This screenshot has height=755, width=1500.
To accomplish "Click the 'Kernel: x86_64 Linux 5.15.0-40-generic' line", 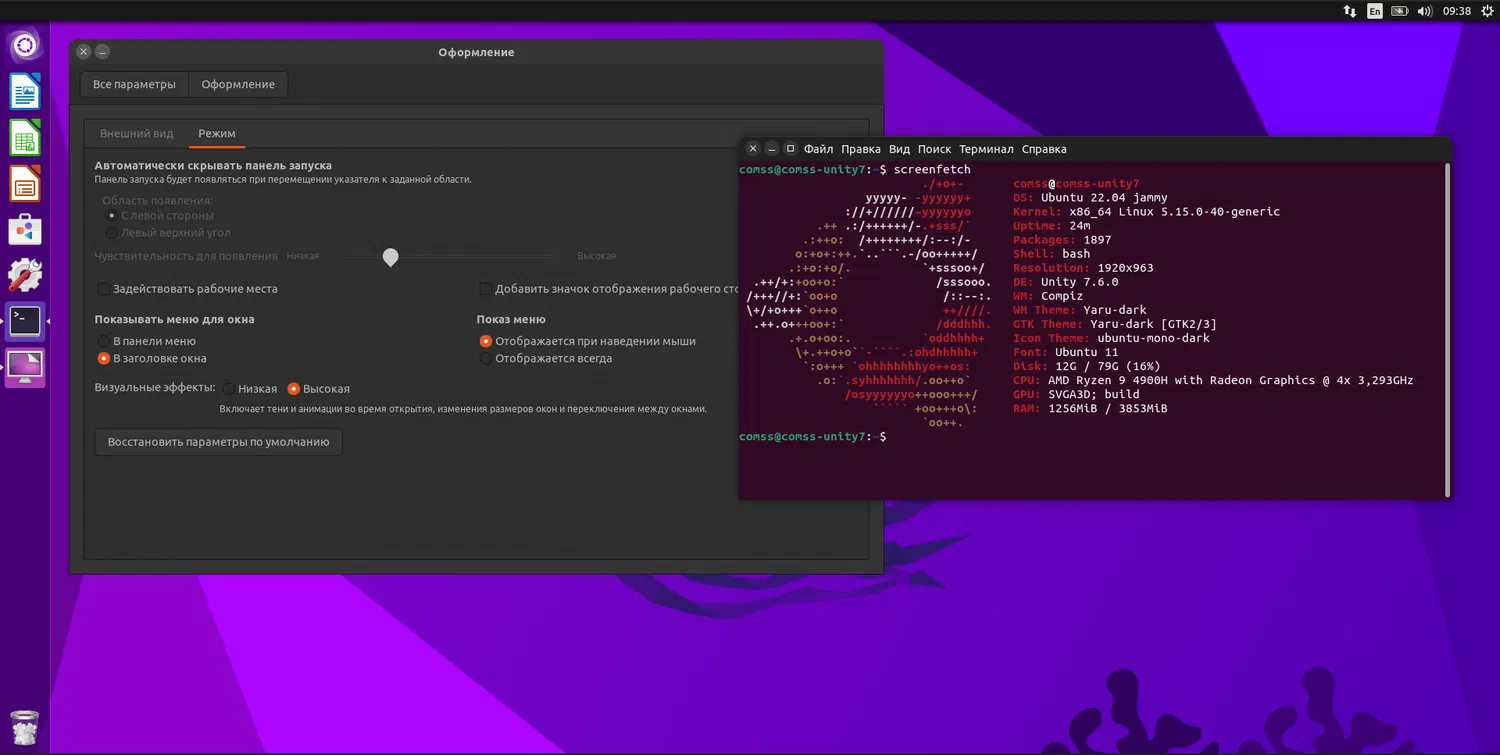I will coord(1146,212).
